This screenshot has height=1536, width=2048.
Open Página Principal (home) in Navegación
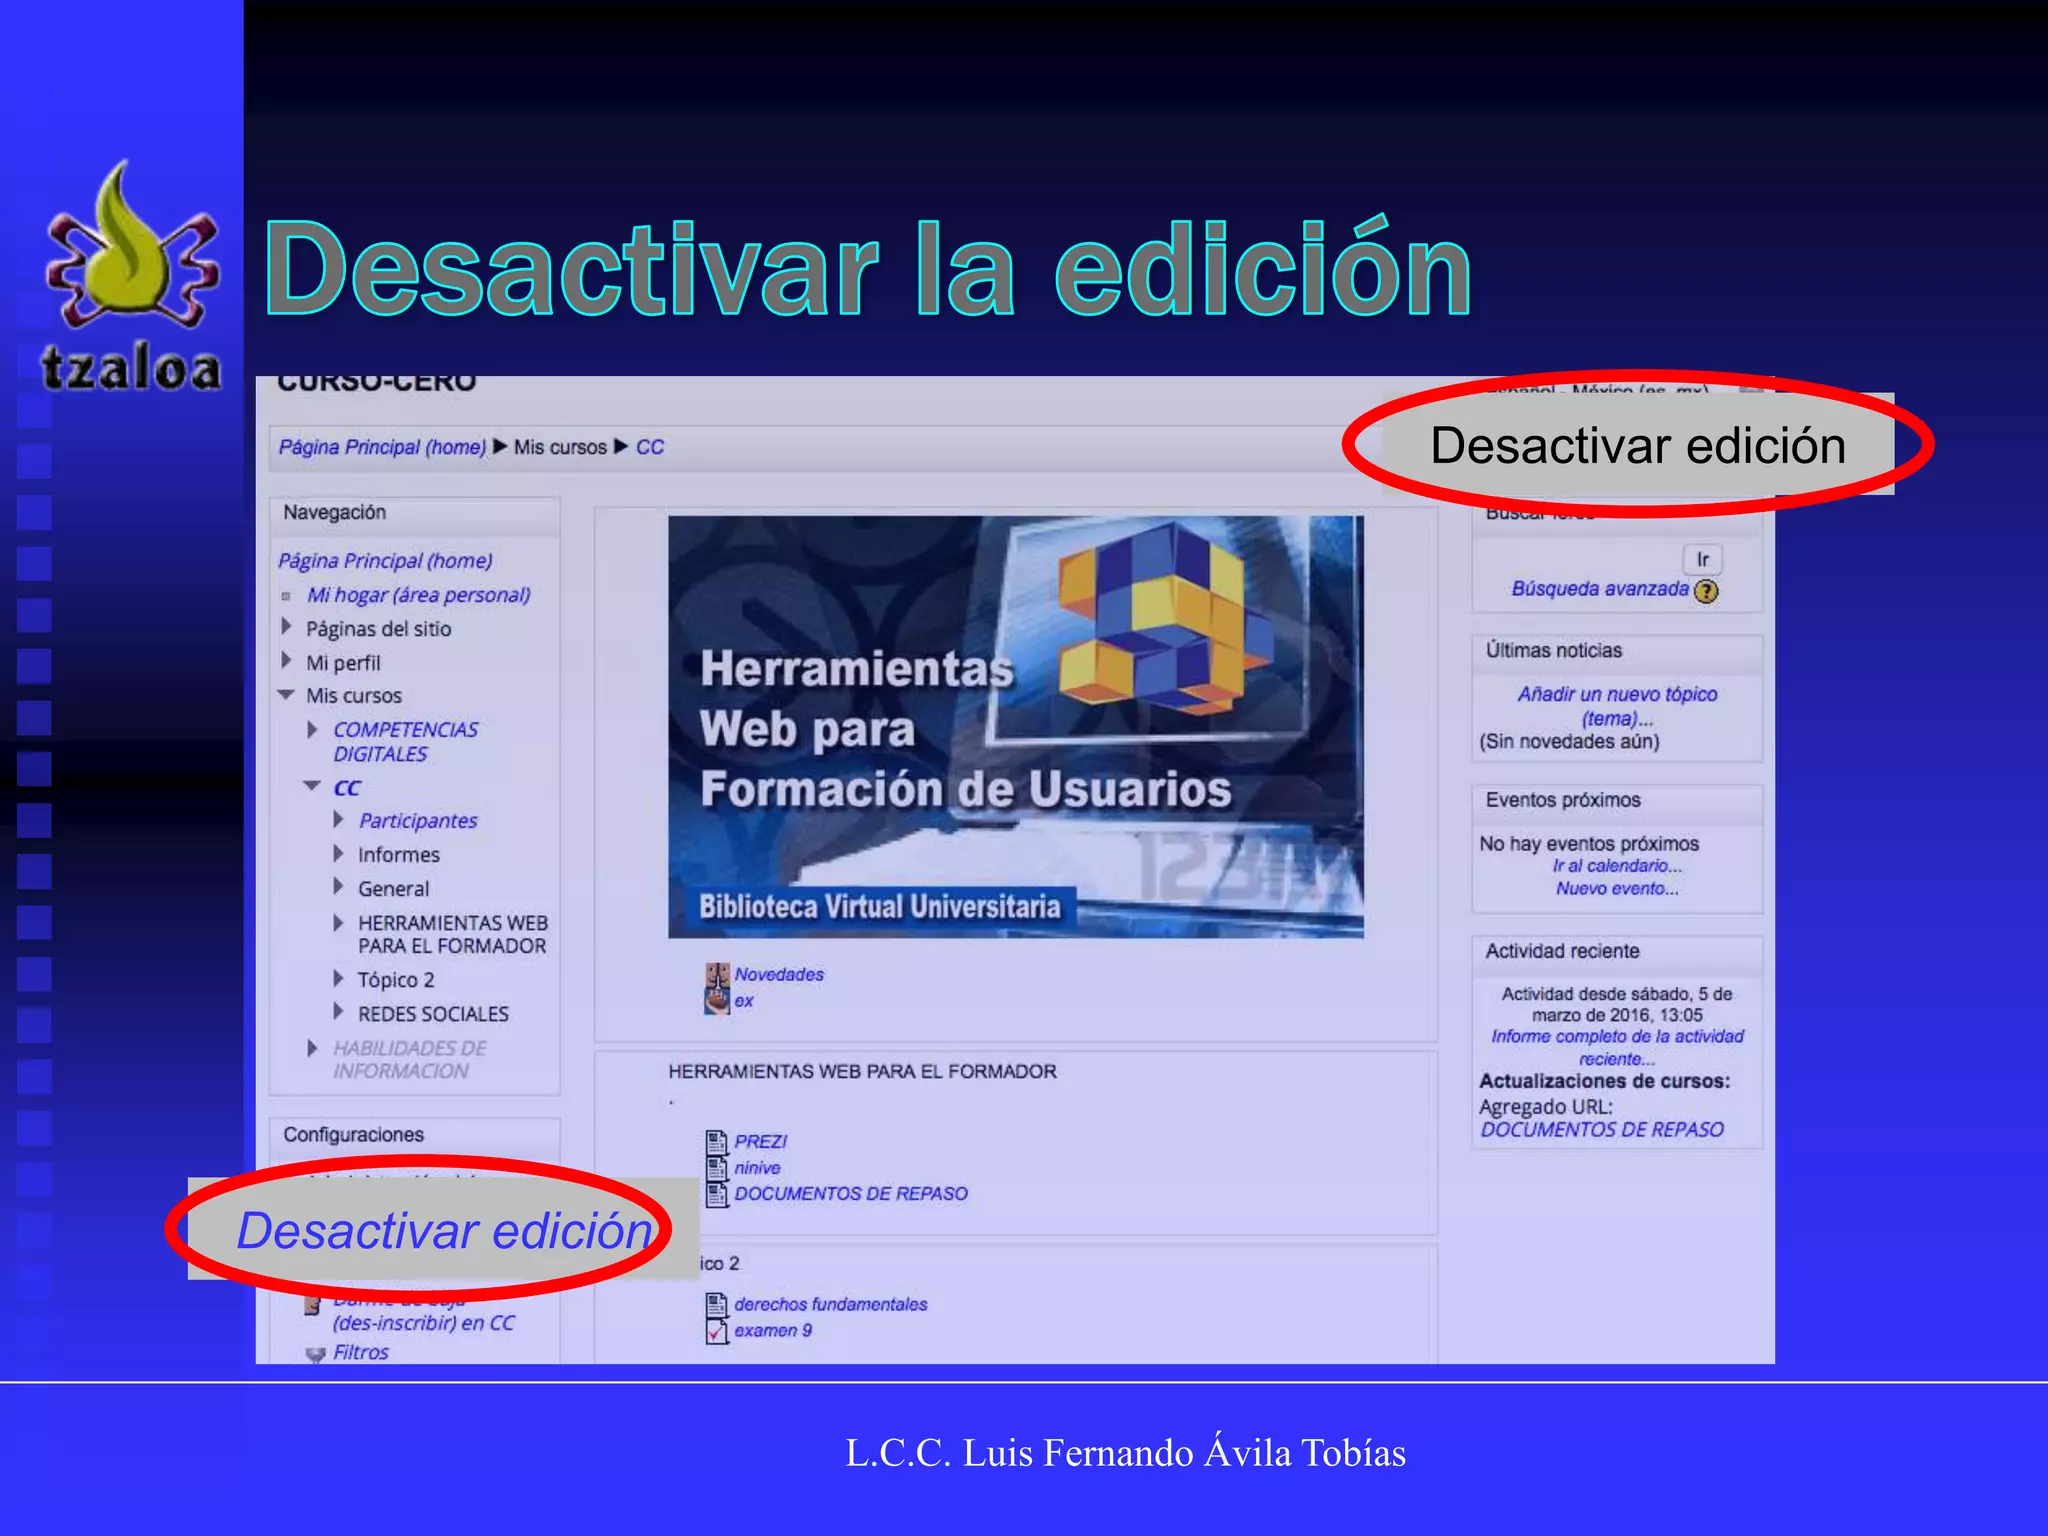pos(385,561)
